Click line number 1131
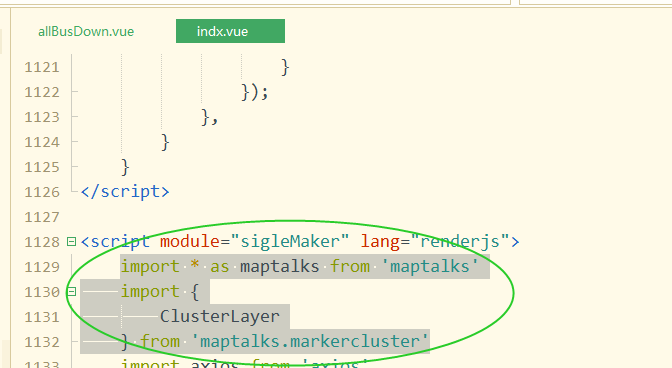The image size is (672, 368). (42, 317)
